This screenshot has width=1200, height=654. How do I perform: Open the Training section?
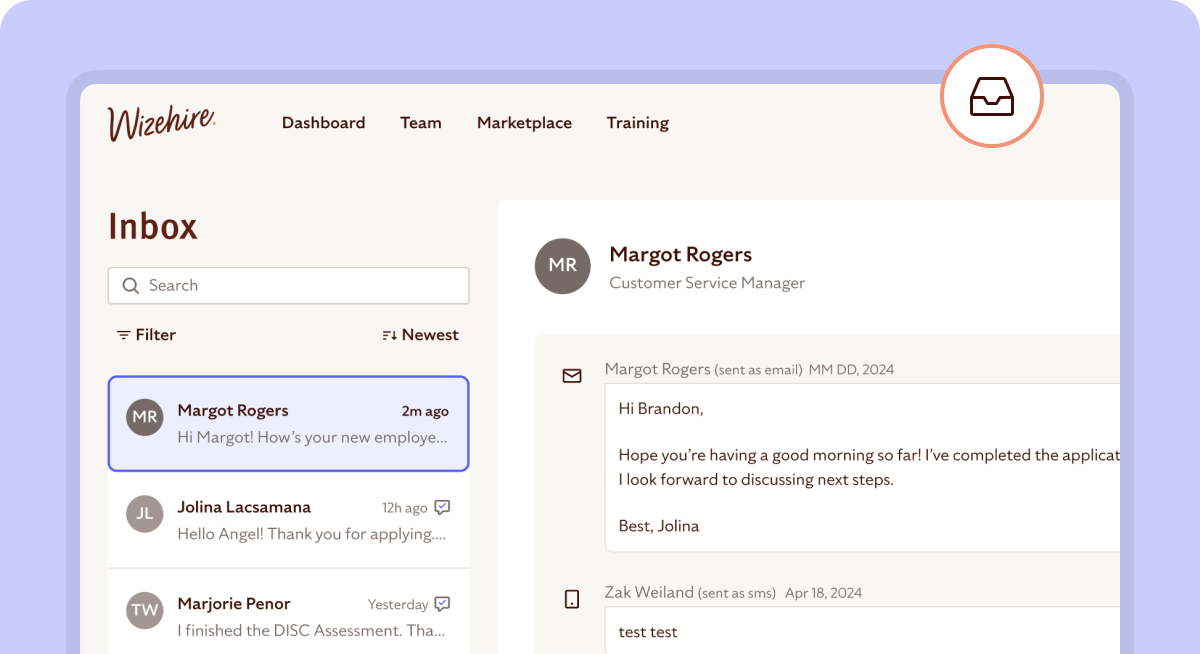[637, 123]
